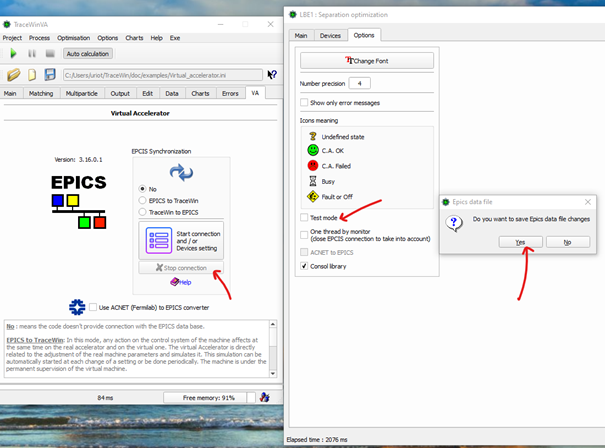Pause calculation in TraceWinVA toolbar
605x448 pixels.
(32, 54)
